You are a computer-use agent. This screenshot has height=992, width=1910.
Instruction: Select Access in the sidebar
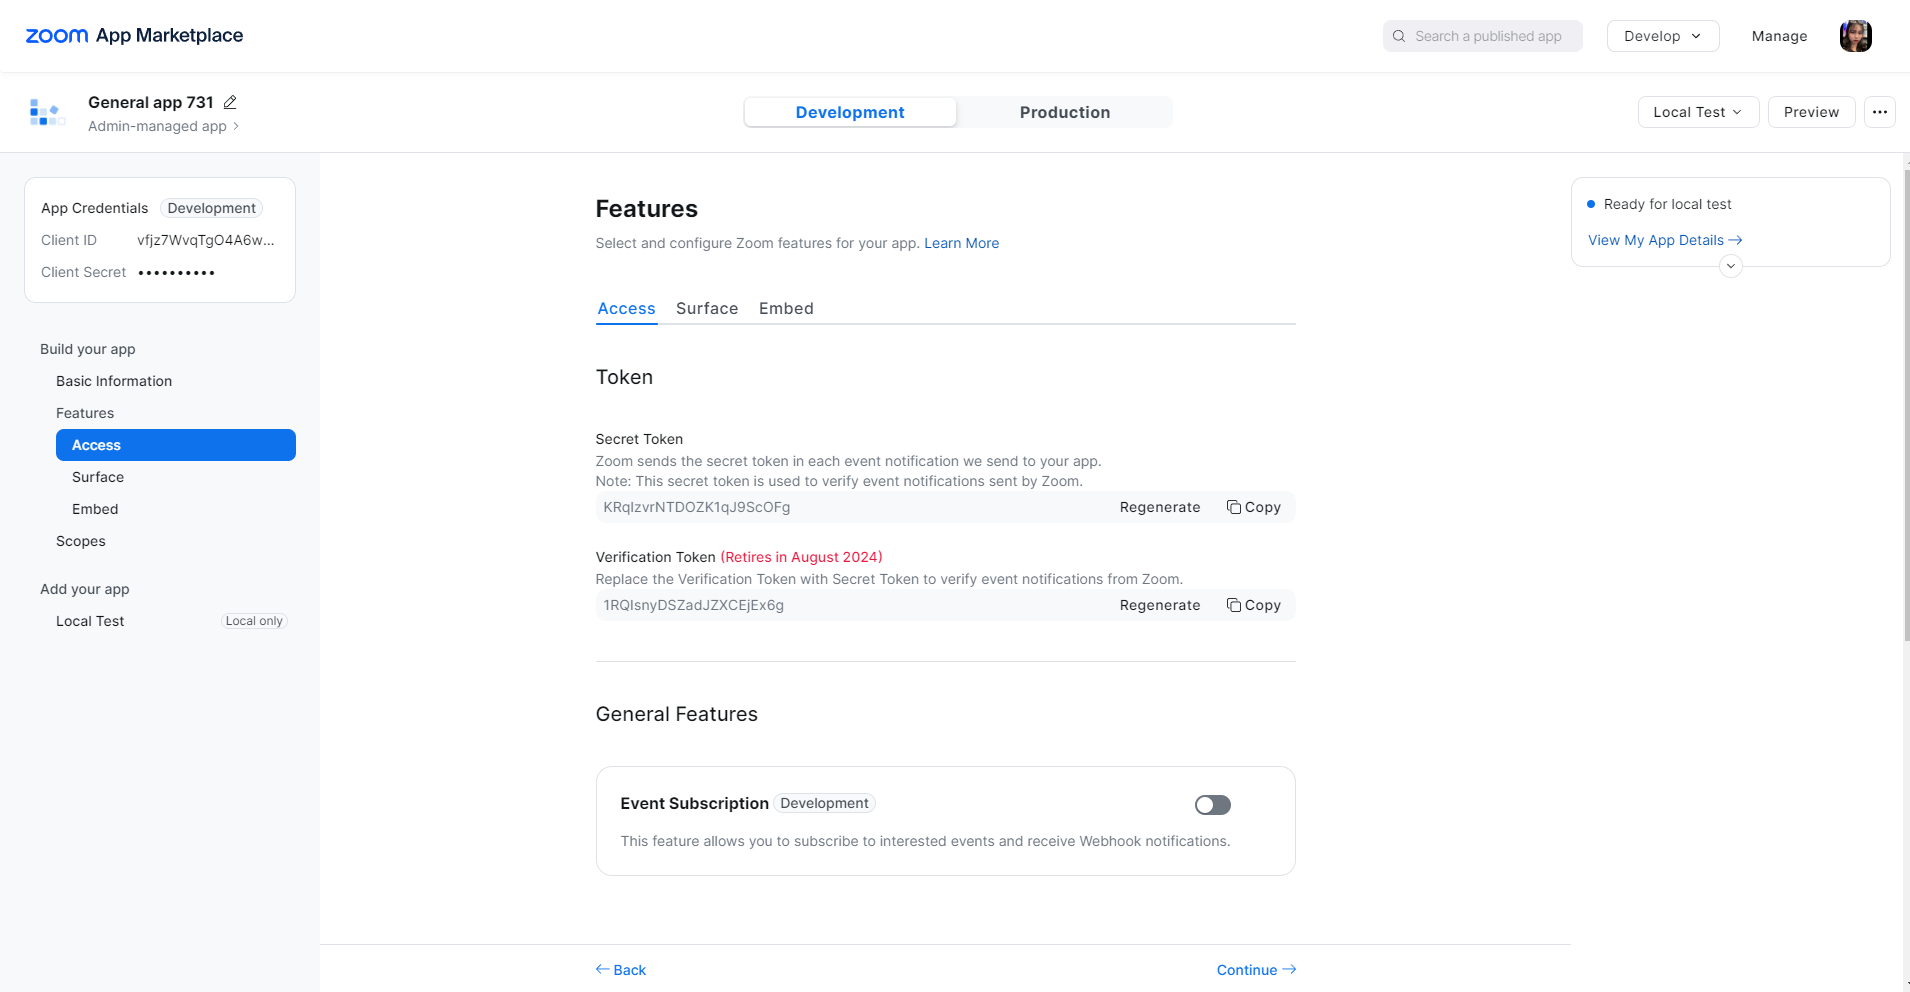(176, 445)
